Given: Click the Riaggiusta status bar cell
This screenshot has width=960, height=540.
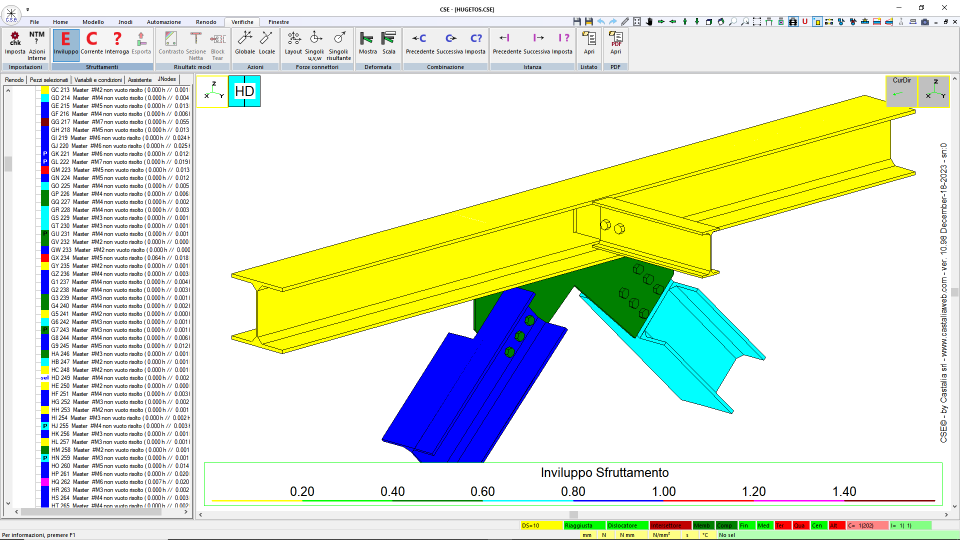Looking at the screenshot, I should point(584,525).
